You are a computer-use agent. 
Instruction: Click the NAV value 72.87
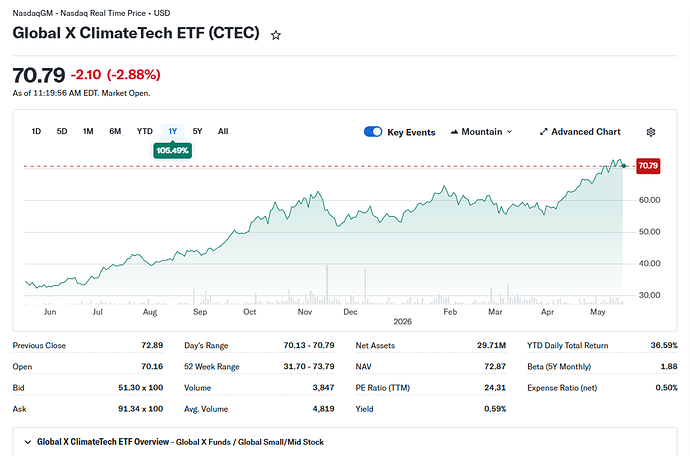click(x=495, y=366)
